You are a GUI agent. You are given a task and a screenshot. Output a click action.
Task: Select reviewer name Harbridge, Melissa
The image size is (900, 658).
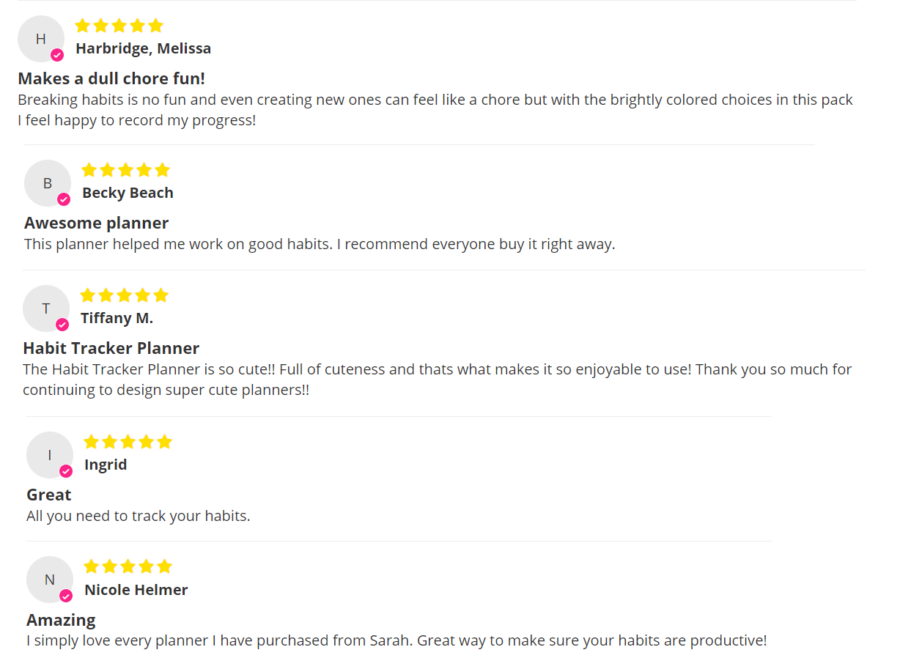[x=143, y=49]
